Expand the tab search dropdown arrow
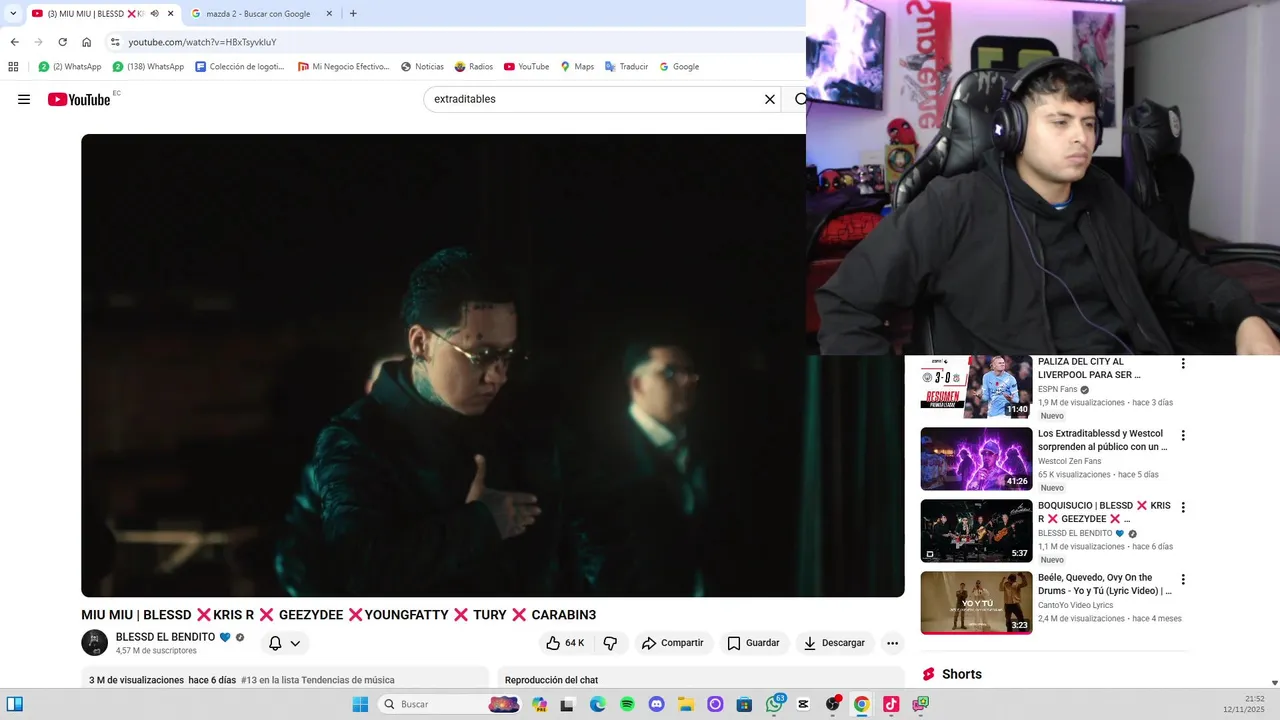 (x=13, y=14)
